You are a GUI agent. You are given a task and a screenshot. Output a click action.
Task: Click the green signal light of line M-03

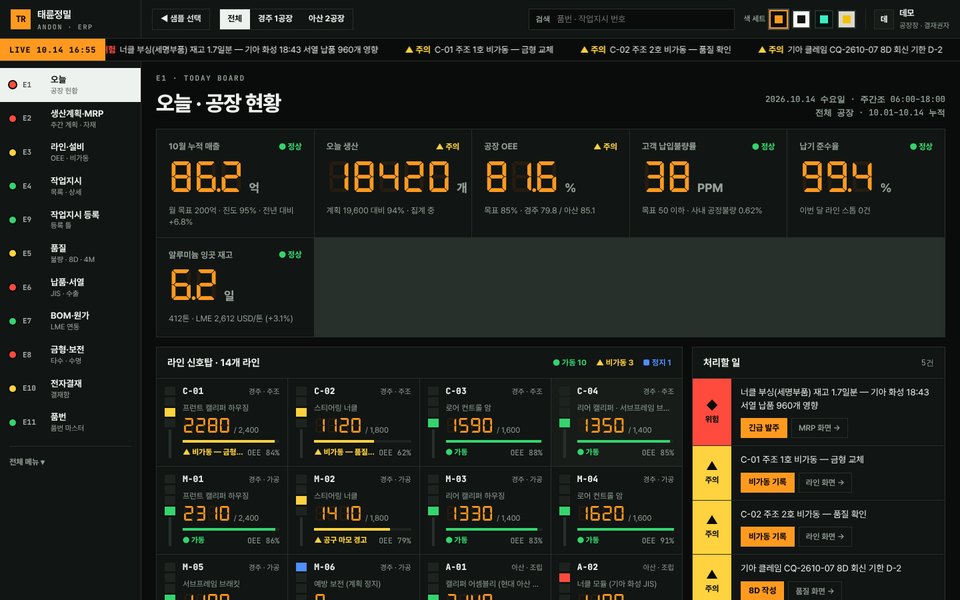(x=433, y=511)
